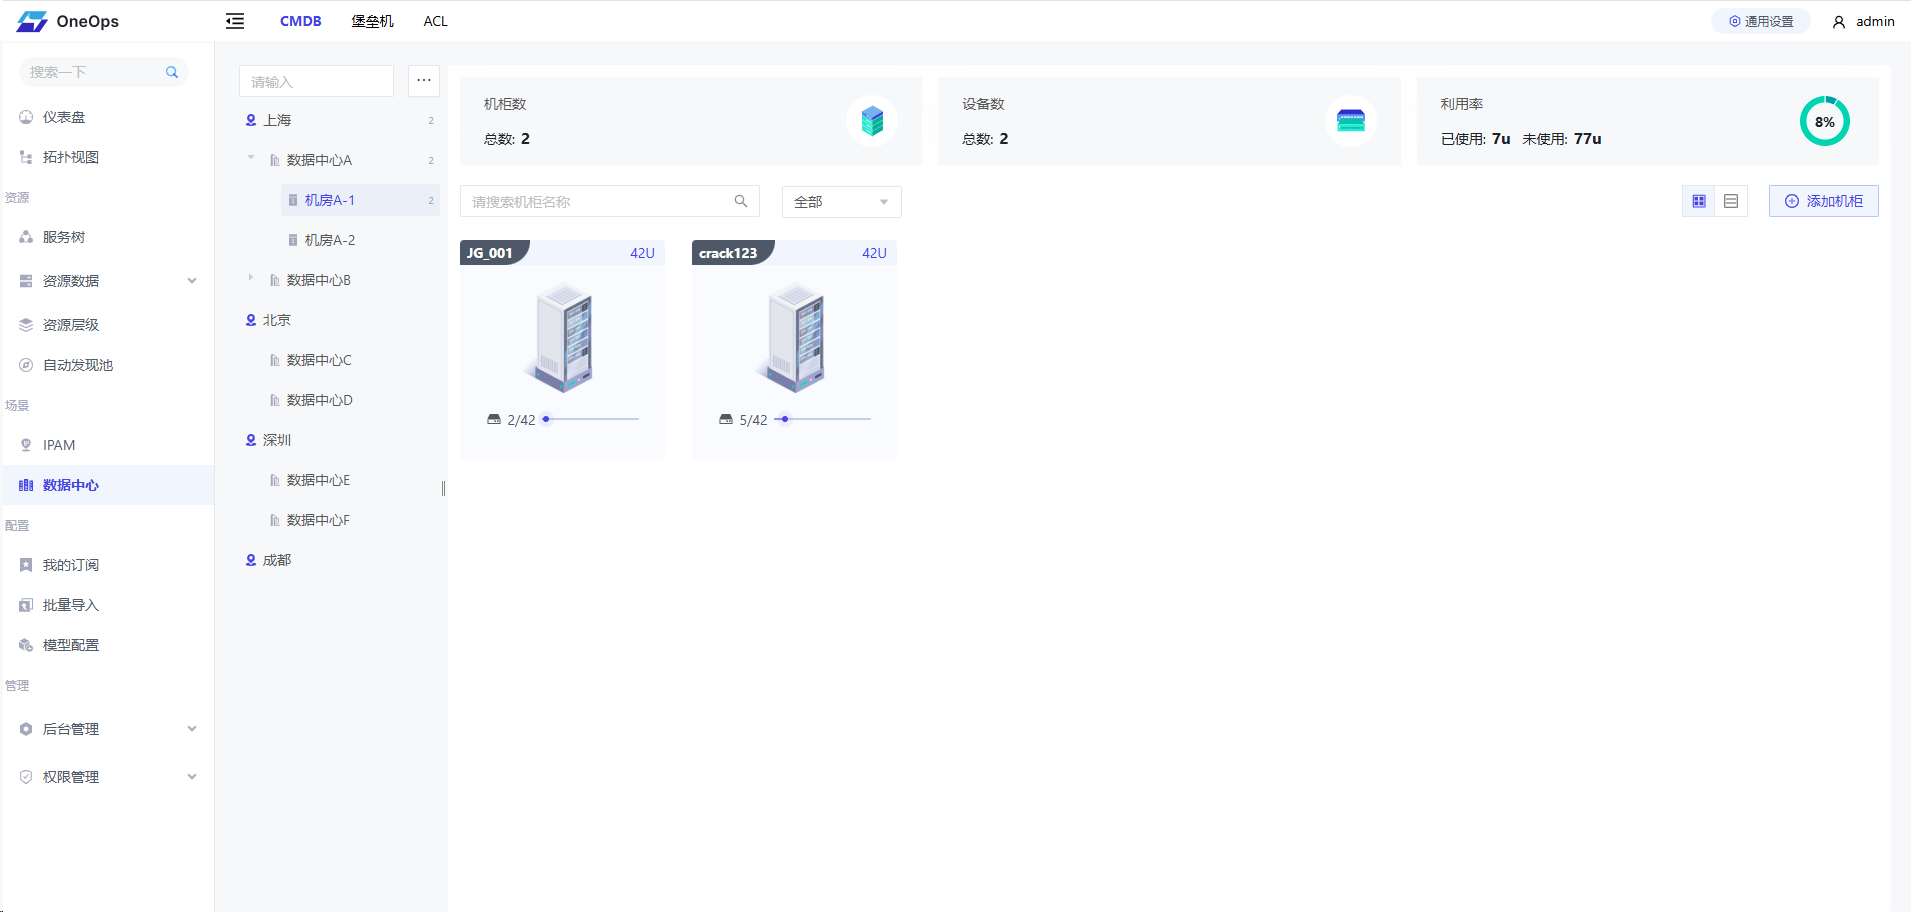Click the admin user avatar icon
This screenshot has height=912, width=1911.
[1838, 22]
